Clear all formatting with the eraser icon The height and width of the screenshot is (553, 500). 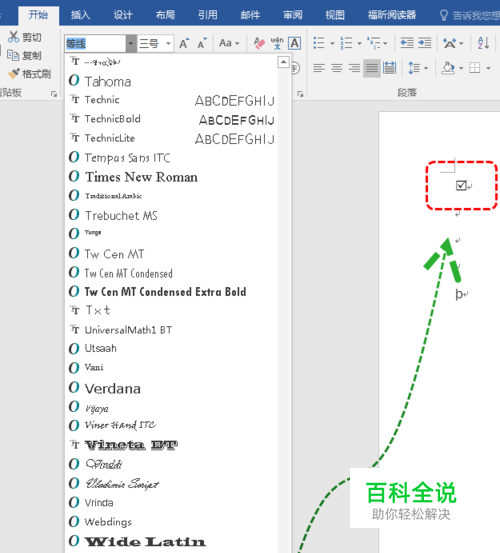(x=260, y=43)
